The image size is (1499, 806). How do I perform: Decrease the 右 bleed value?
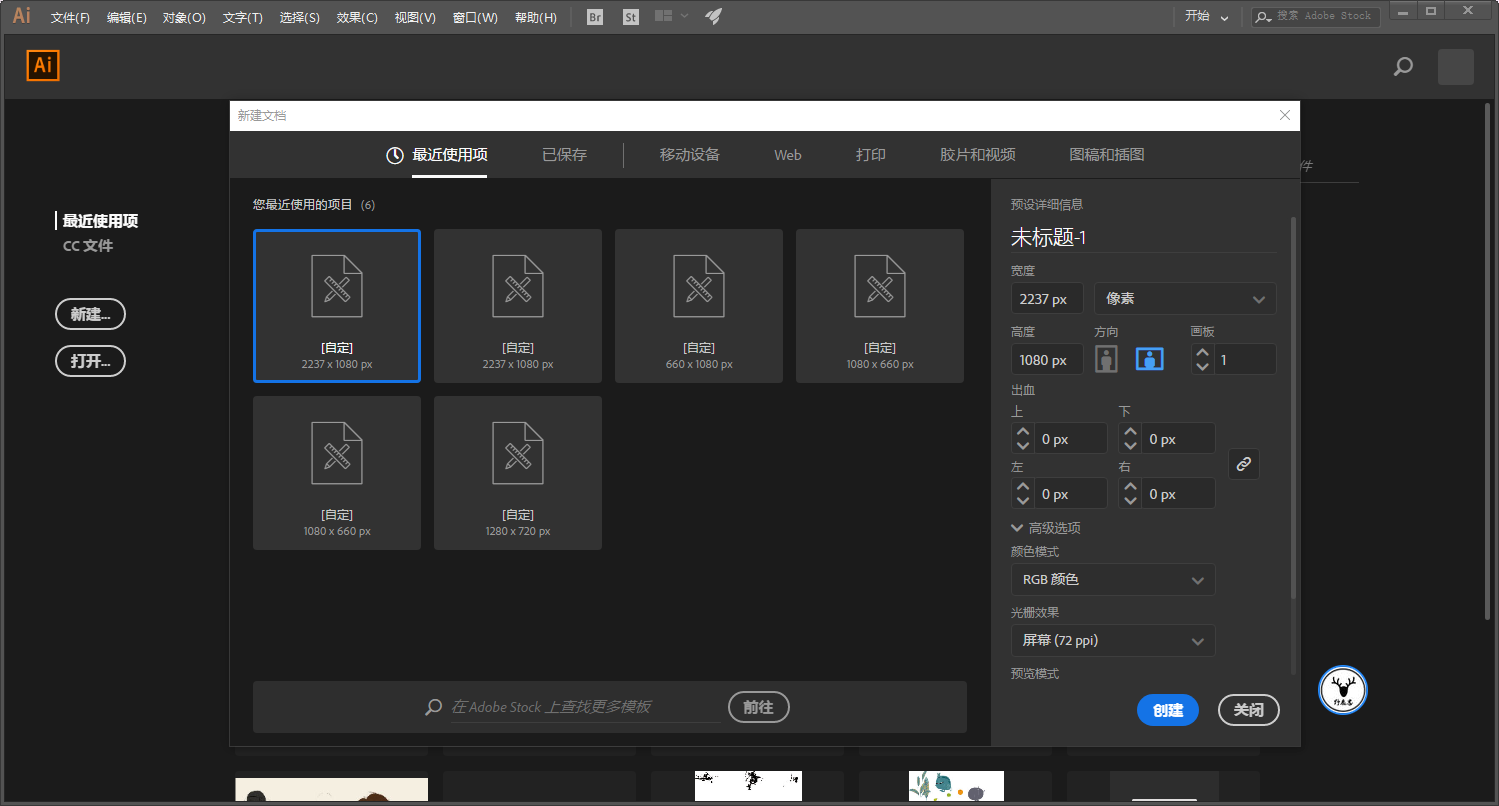(x=1130, y=501)
